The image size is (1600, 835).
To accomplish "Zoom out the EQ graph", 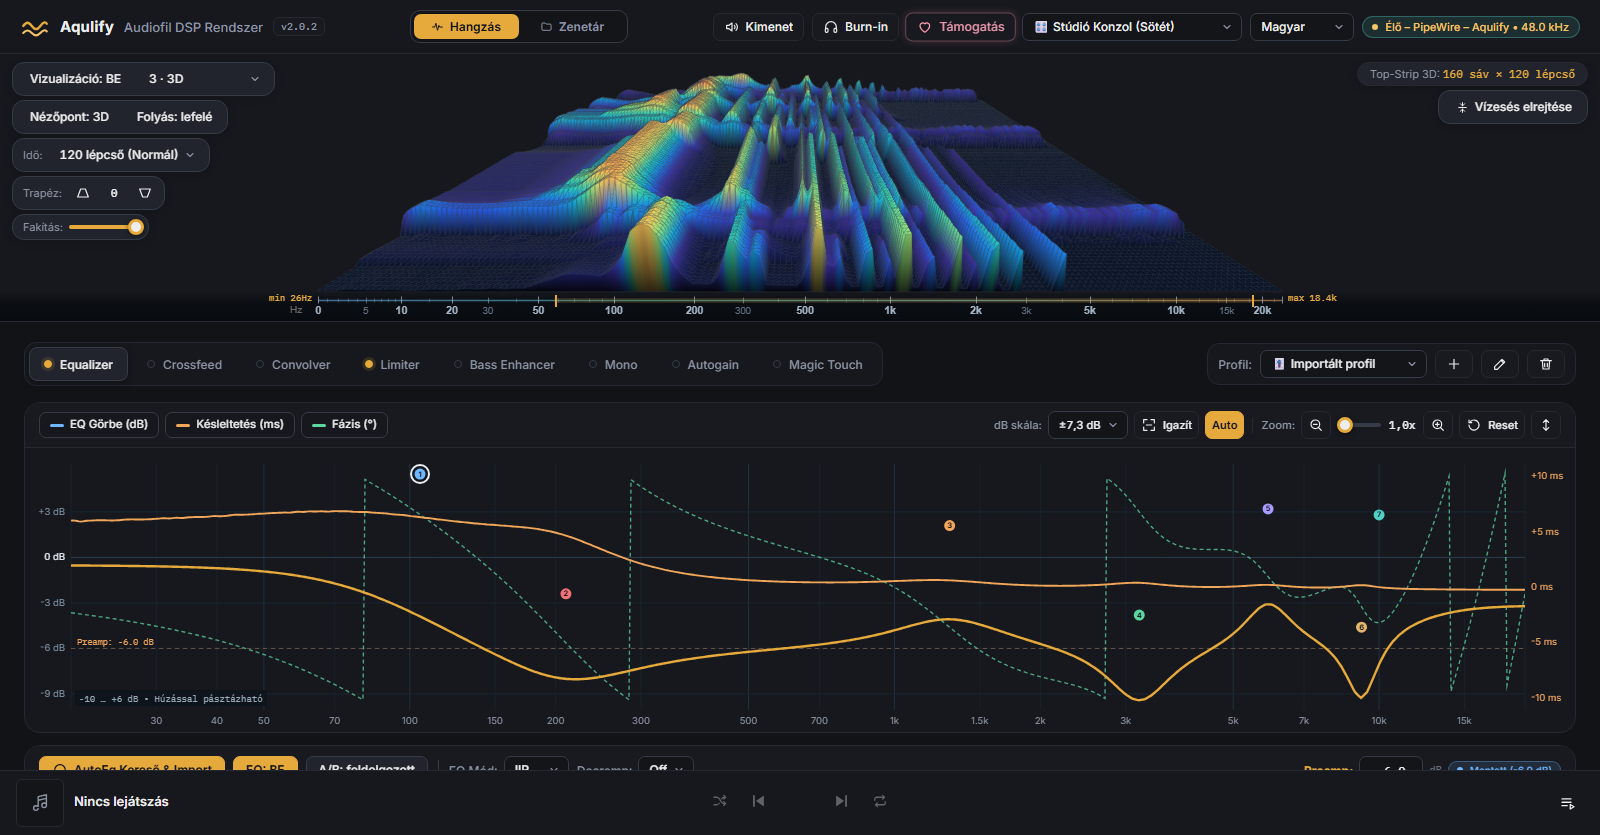I will [1316, 425].
